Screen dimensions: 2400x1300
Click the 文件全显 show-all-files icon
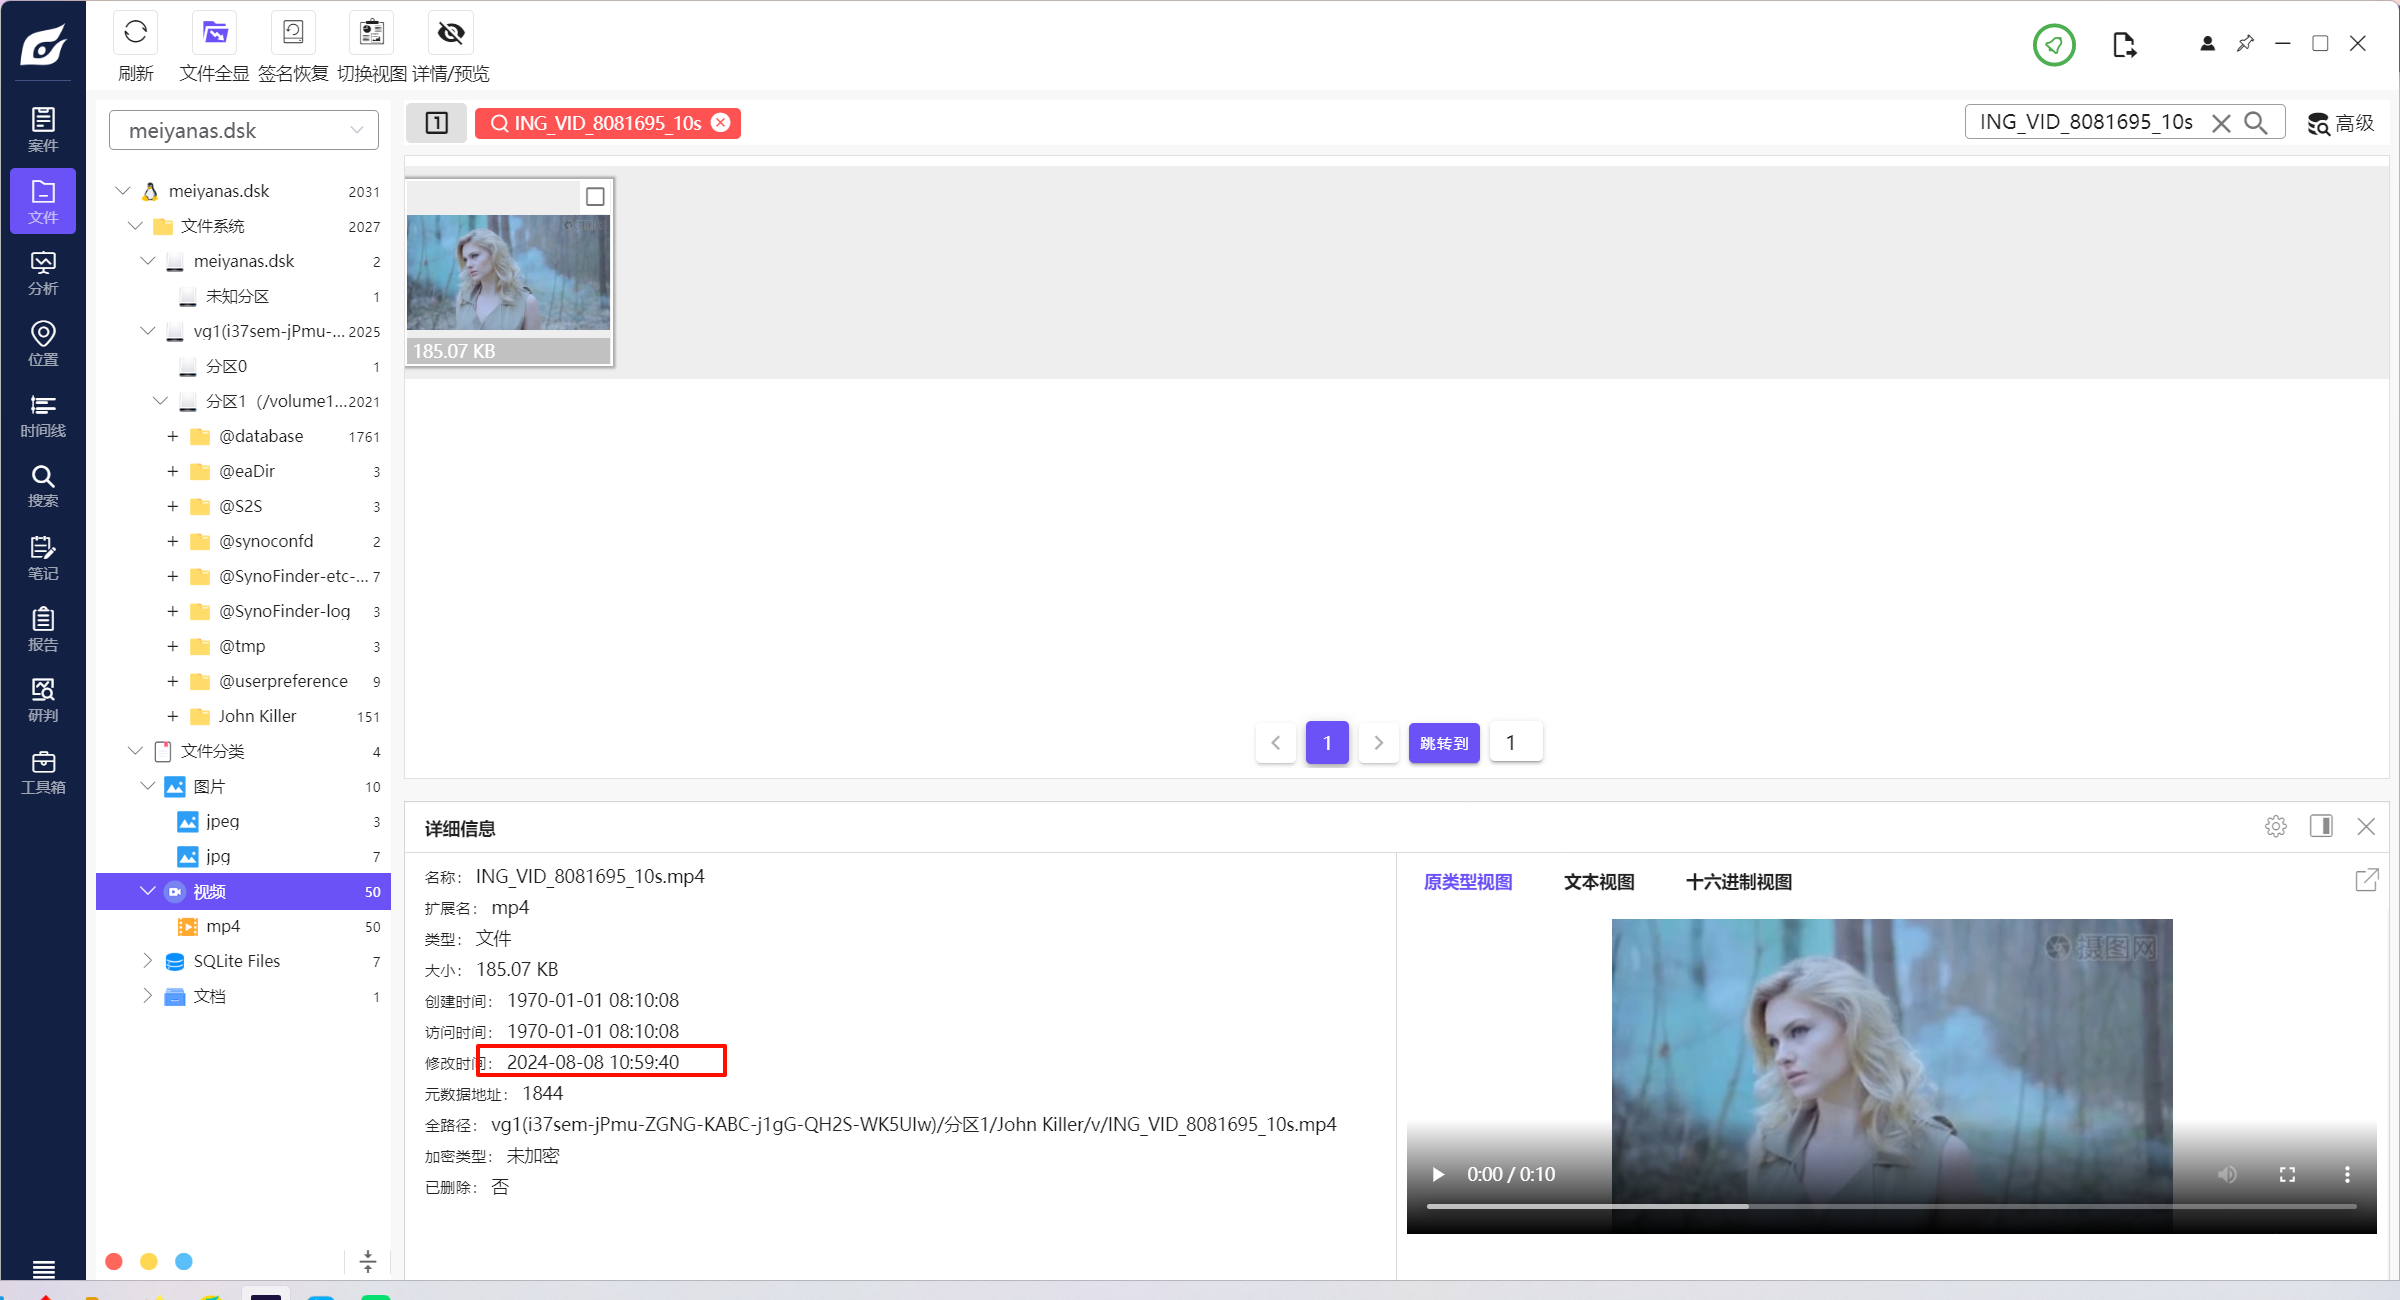click(x=214, y=34)
